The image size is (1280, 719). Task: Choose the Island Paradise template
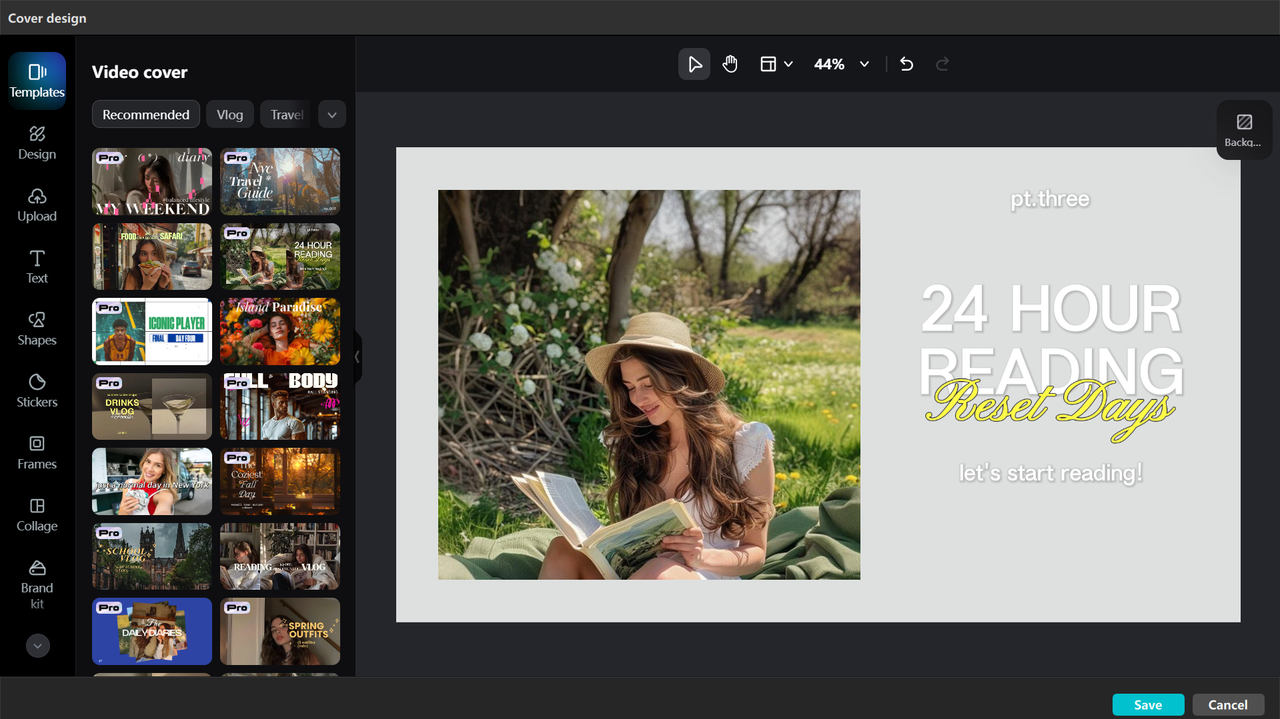click(280, 332)
